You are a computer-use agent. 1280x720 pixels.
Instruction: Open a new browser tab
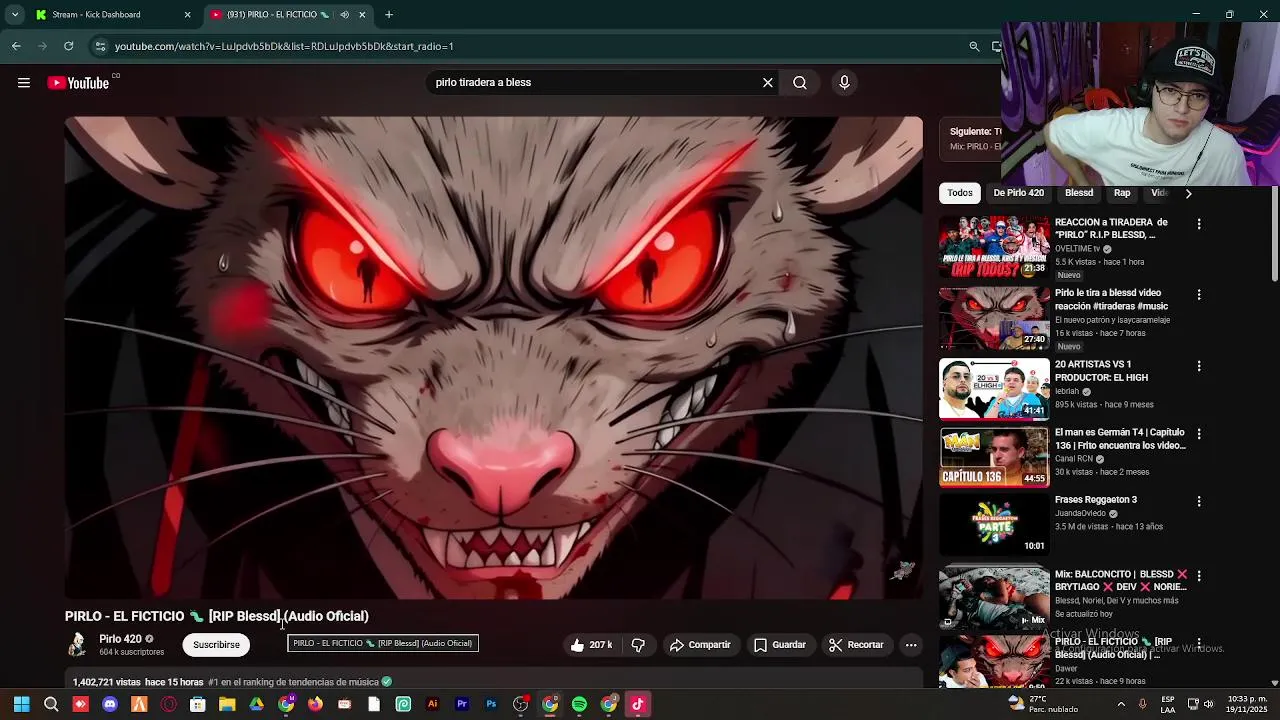pyautogui.click(x=389, y=15)
